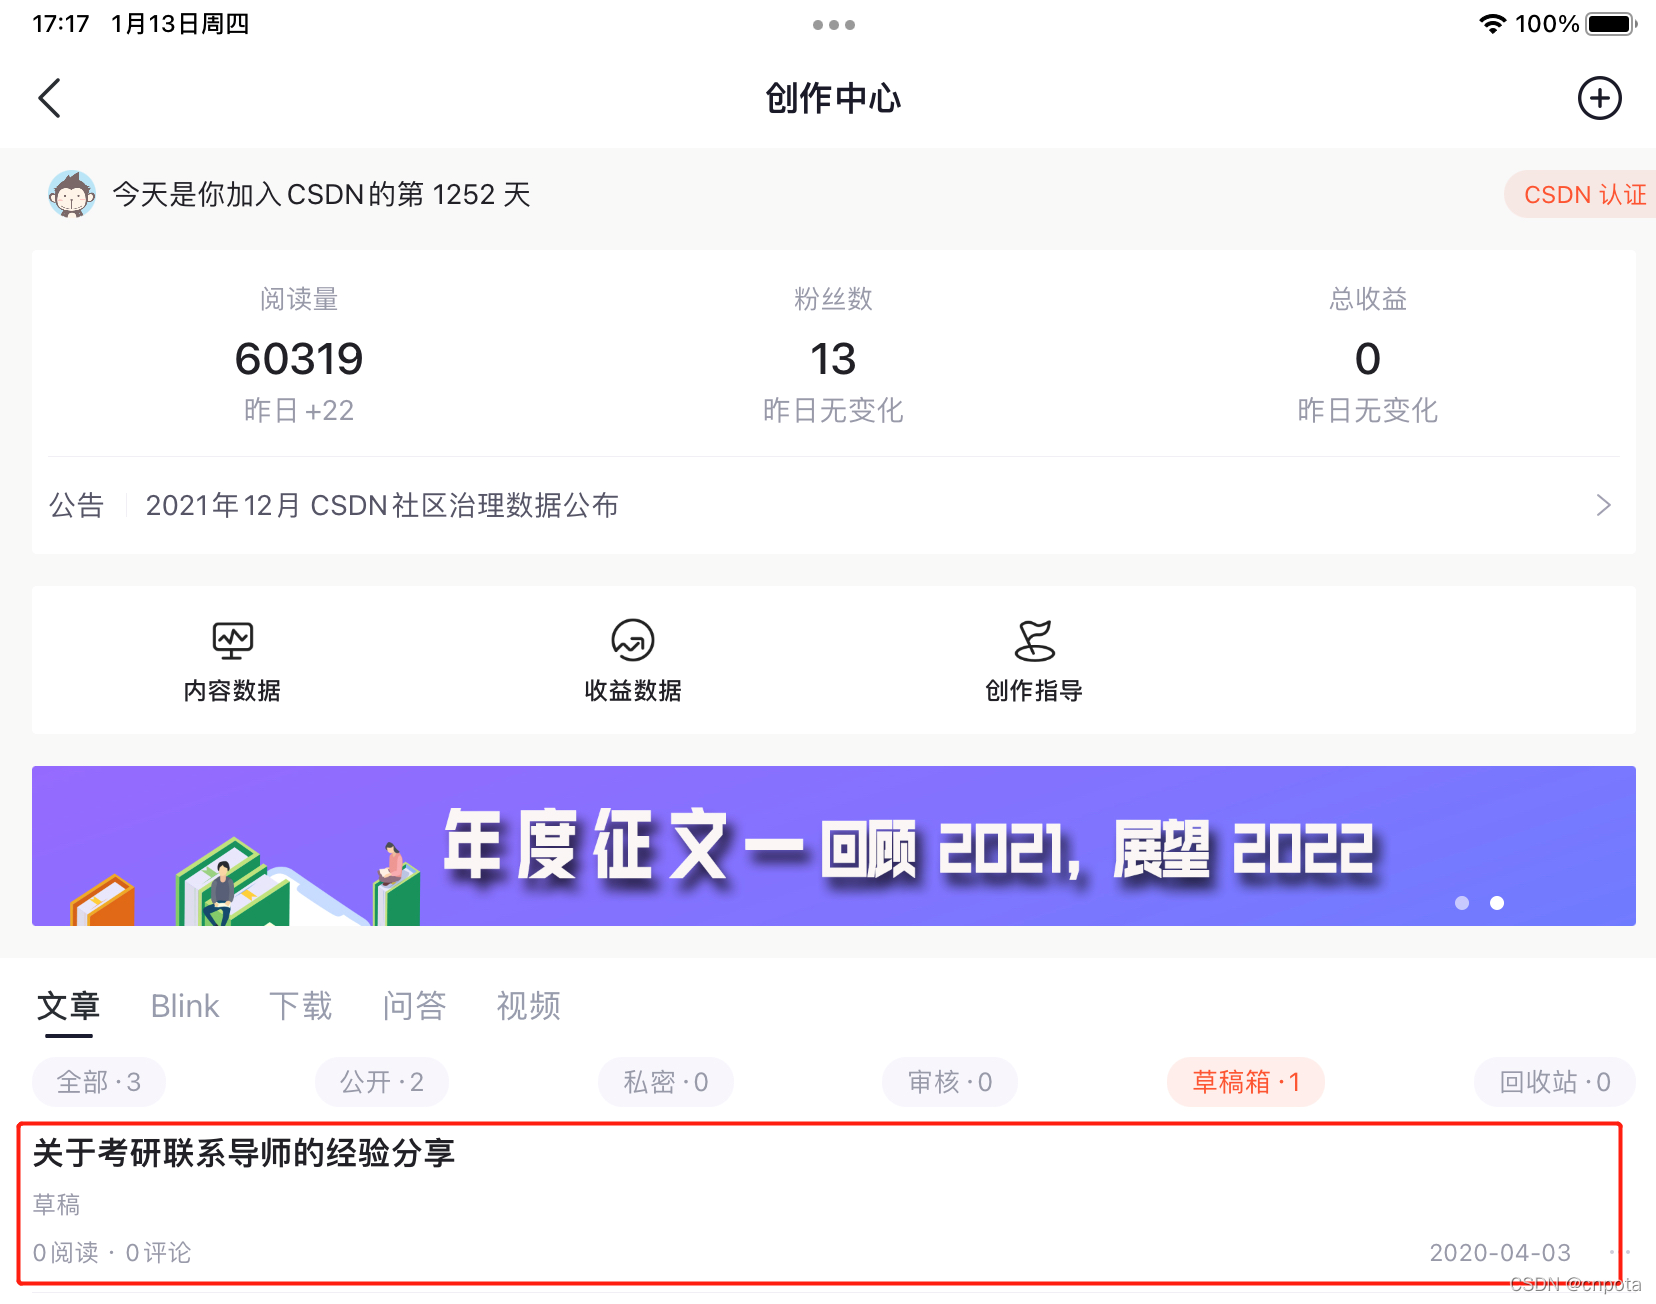Select the 草稿箱·1 filter chip
The height and width of the screenshot is (1304, 1656).
(1246, 1082)
